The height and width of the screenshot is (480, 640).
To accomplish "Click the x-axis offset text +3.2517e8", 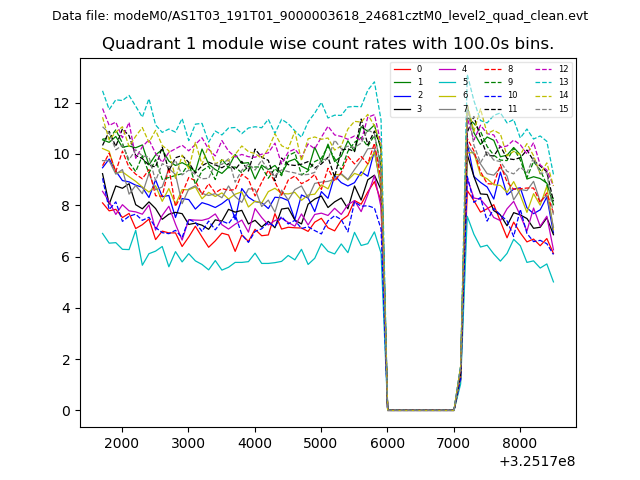I will click(x=535, y=461).
